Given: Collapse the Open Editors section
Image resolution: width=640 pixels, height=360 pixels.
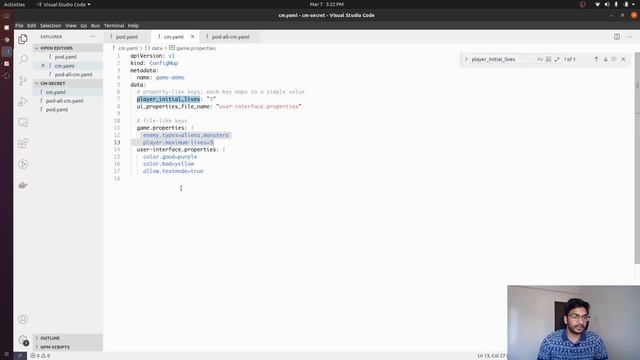Looking at the screenshot, I should [x=68, y=48].
